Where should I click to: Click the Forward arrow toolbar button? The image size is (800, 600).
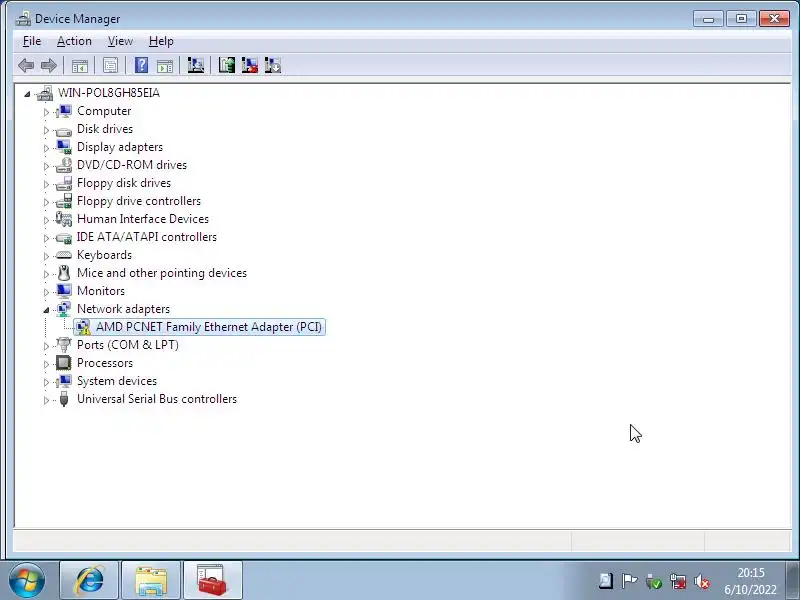(48, 65)
